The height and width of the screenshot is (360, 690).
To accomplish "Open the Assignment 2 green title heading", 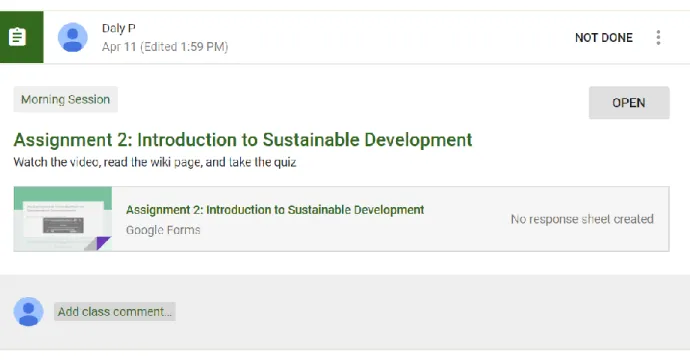I will [x=243, y=140].
